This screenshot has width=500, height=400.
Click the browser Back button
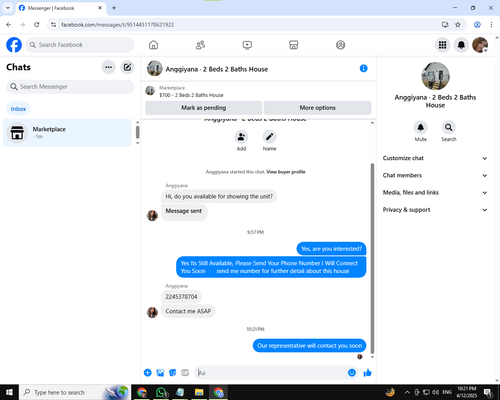(x=9, y=25)
